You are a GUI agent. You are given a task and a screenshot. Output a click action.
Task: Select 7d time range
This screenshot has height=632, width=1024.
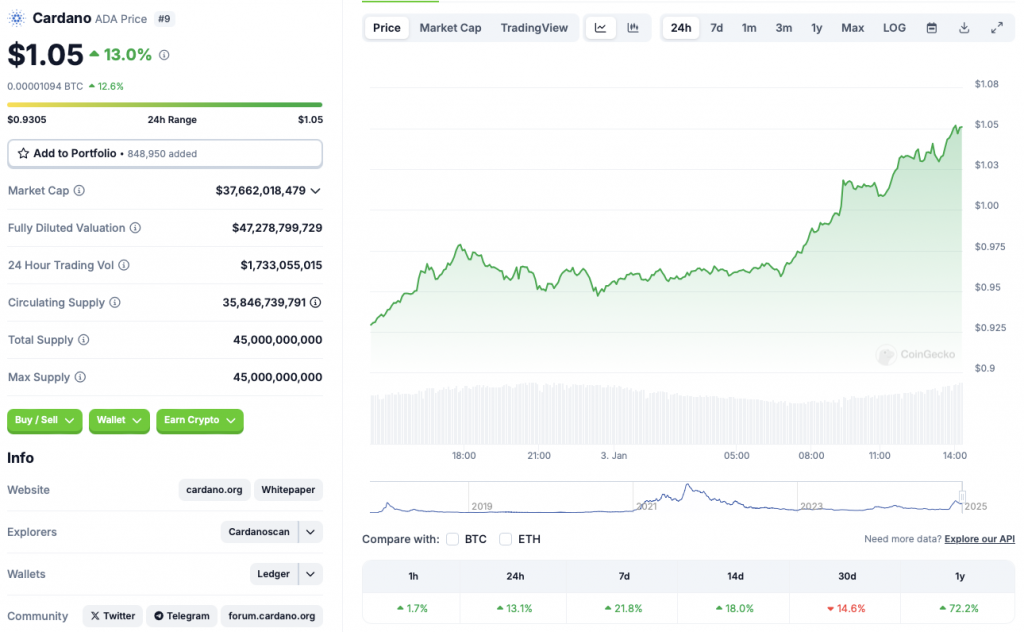[x=716, y=27]
